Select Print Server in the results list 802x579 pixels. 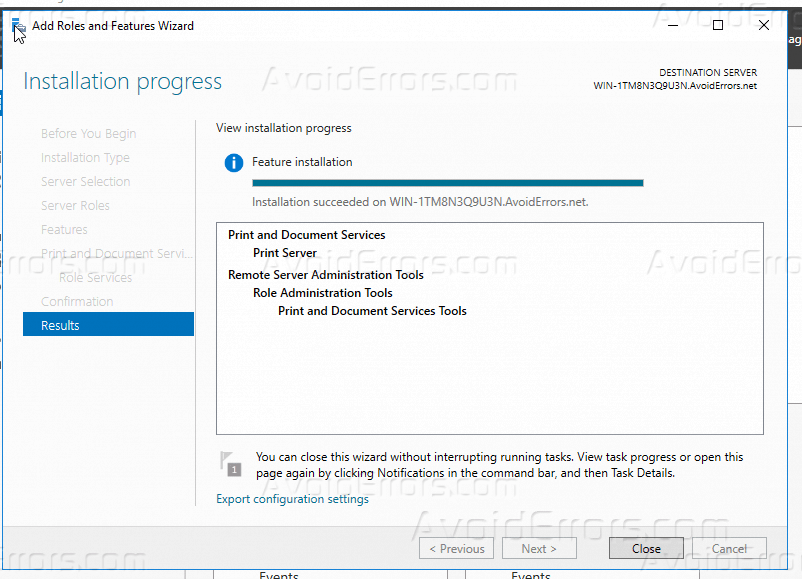[x=284, y=253]
